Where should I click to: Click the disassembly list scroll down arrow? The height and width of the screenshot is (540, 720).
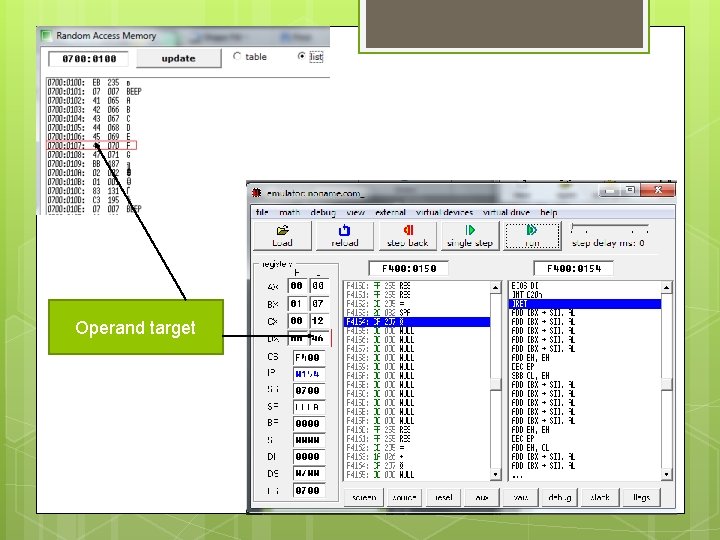666,474
